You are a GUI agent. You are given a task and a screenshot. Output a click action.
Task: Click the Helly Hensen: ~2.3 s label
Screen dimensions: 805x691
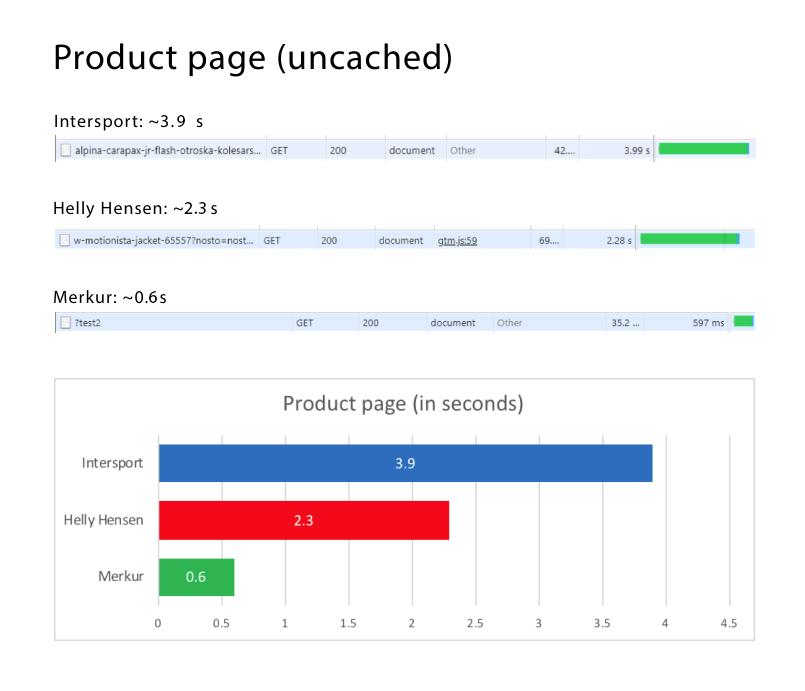tap(135, 208)
